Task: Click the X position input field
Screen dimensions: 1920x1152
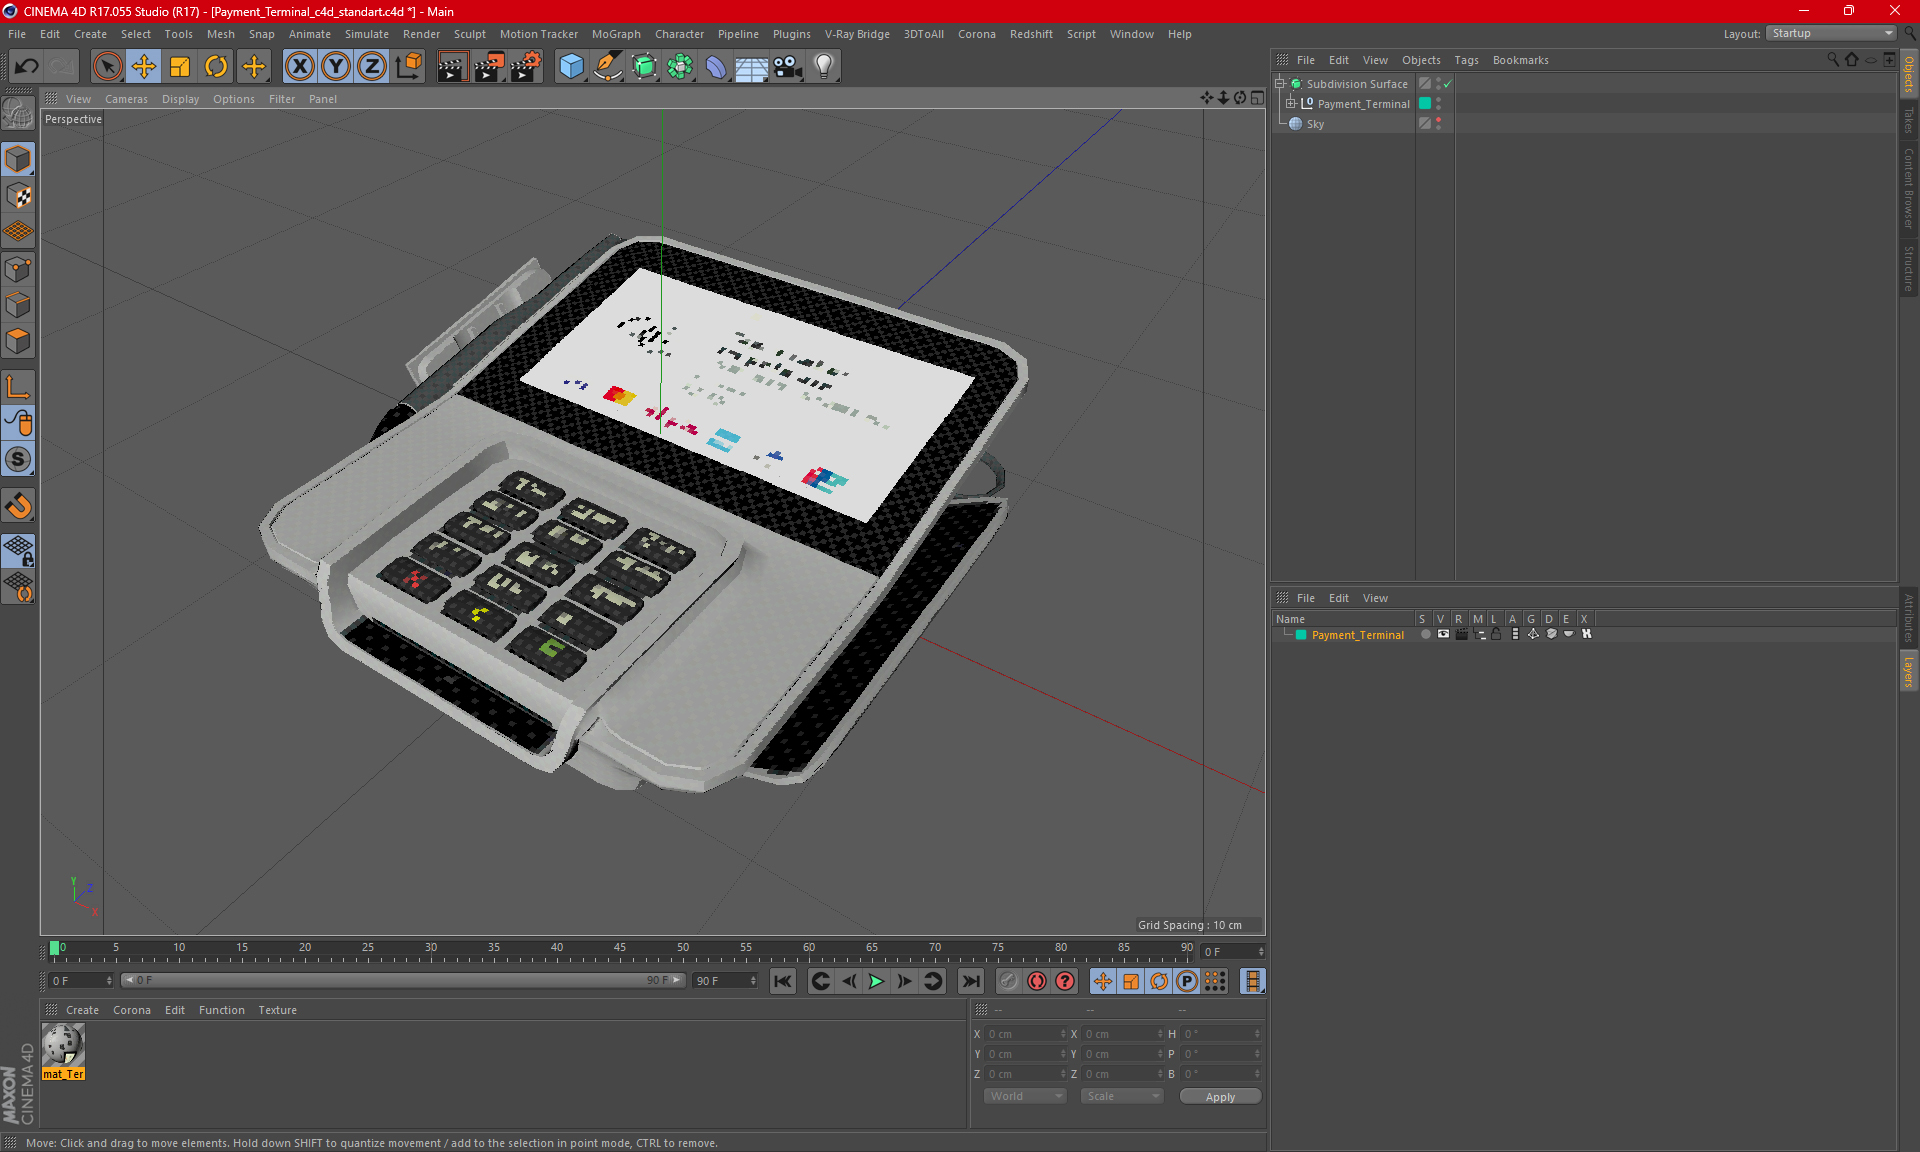Action: (1024, 1034)
